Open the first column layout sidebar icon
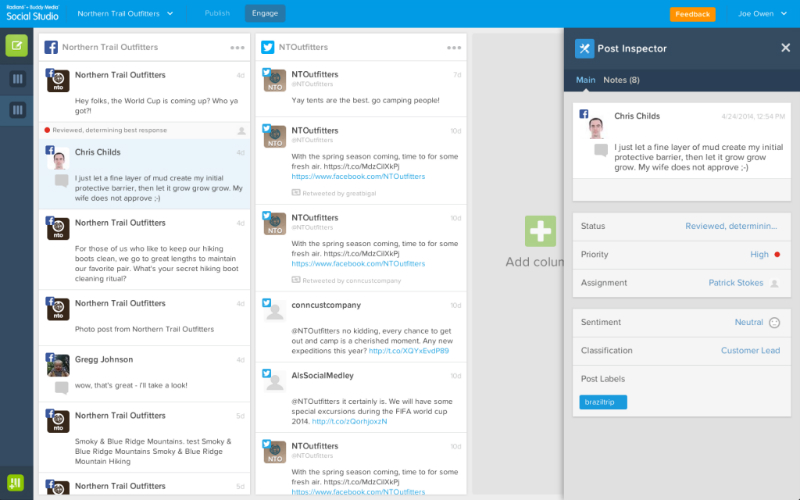 coord(17,79)
